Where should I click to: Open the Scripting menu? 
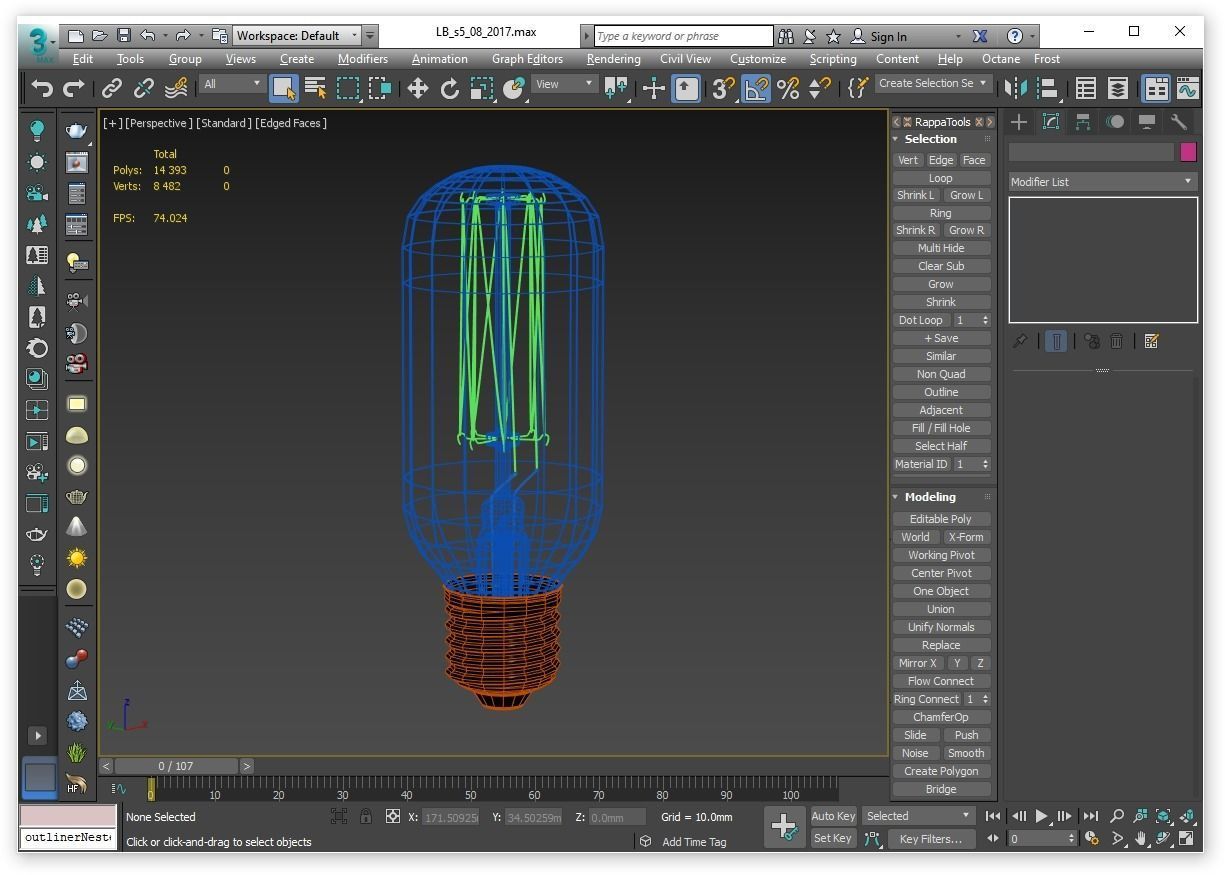833,59
